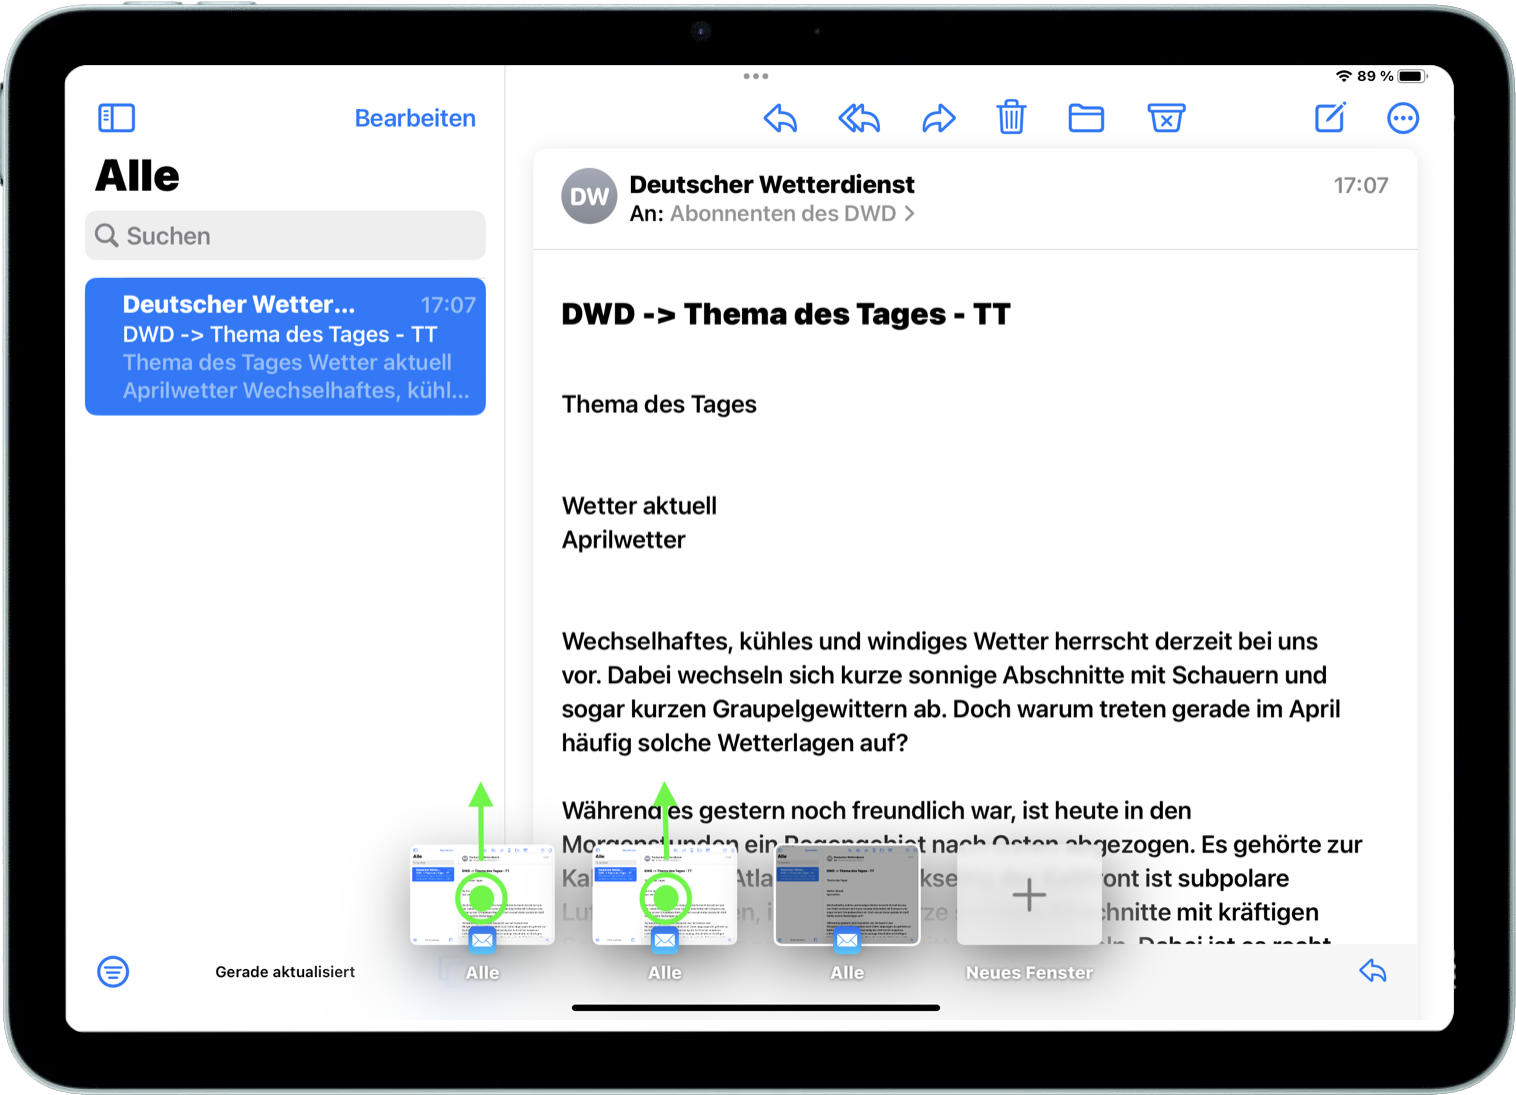
Task: Click into the Suchen search field
Action: [285, 235]
